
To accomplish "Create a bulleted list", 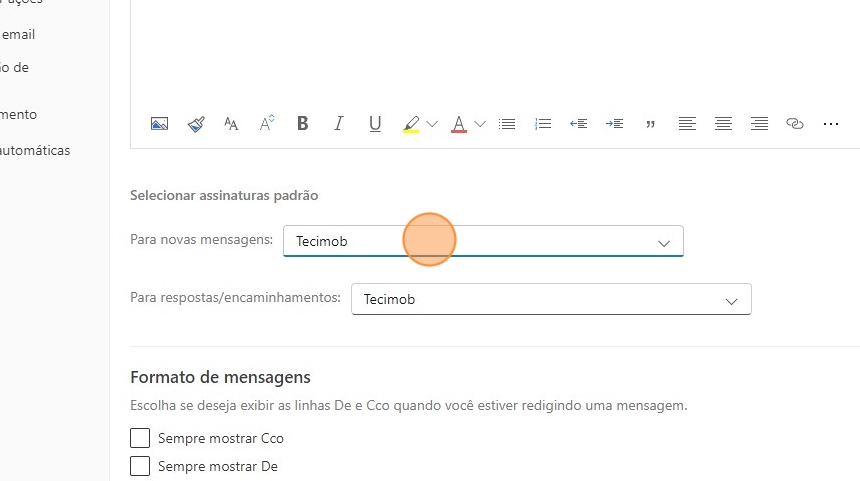I will tap(507, 124).
